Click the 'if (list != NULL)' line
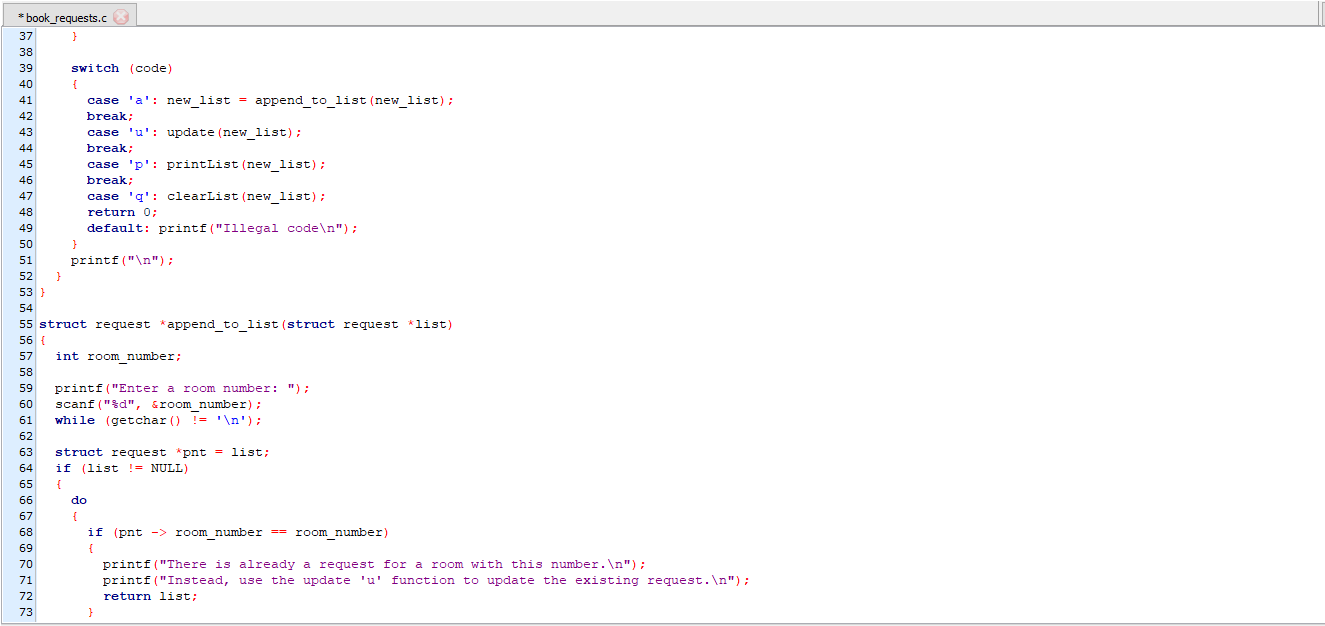Image resolution: width=1325 pixels, height=626 pixels. tap(122, 468)
